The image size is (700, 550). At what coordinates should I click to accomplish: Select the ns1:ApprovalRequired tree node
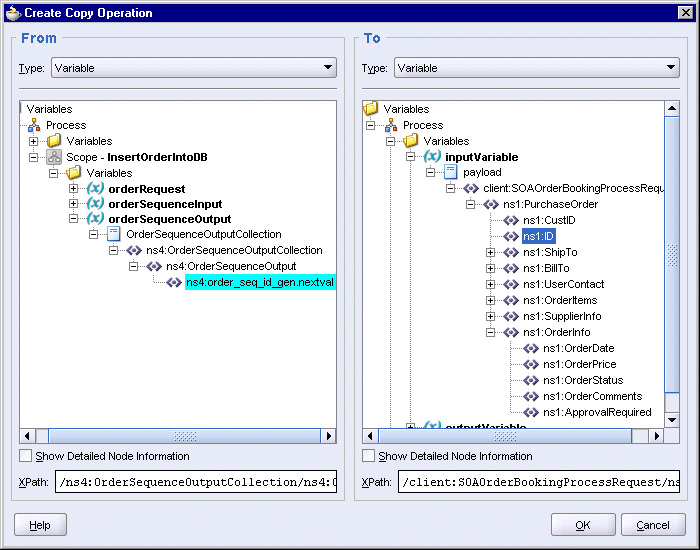point(597,412)
